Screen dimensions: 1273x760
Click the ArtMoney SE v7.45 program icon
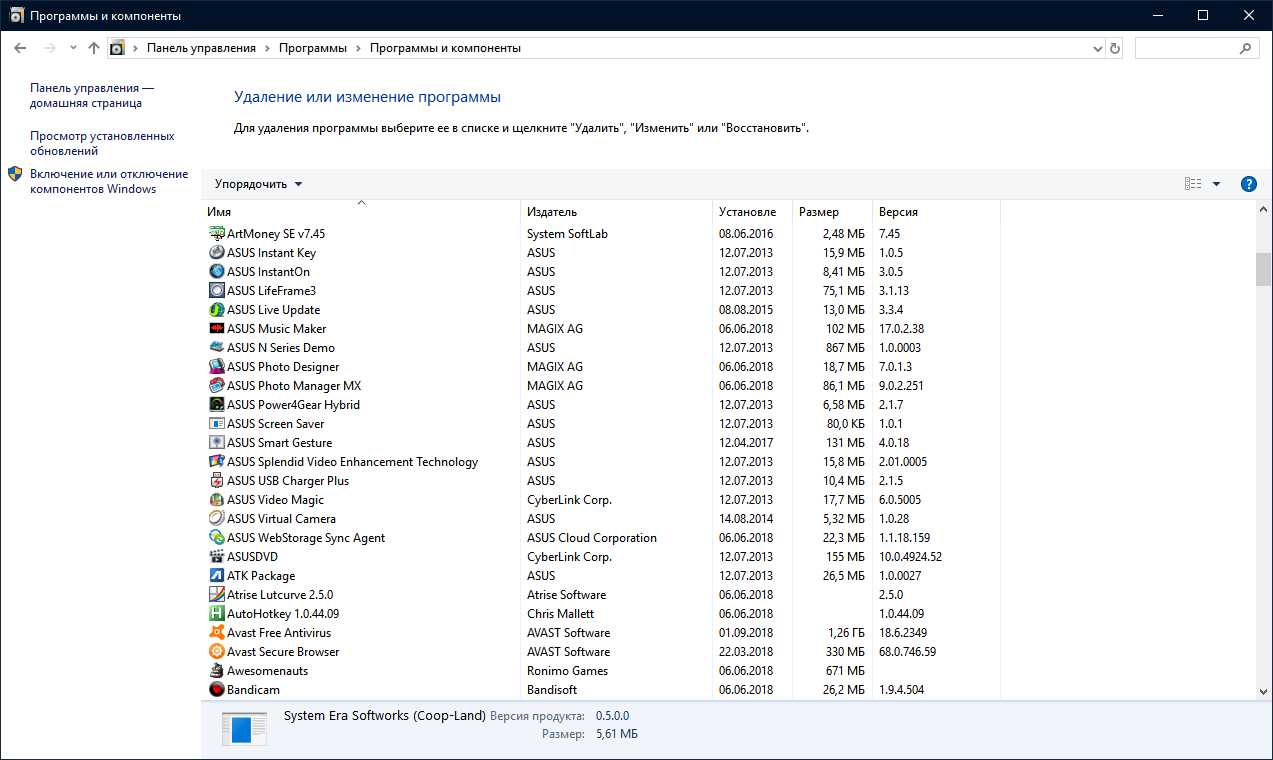pos(217,233)
